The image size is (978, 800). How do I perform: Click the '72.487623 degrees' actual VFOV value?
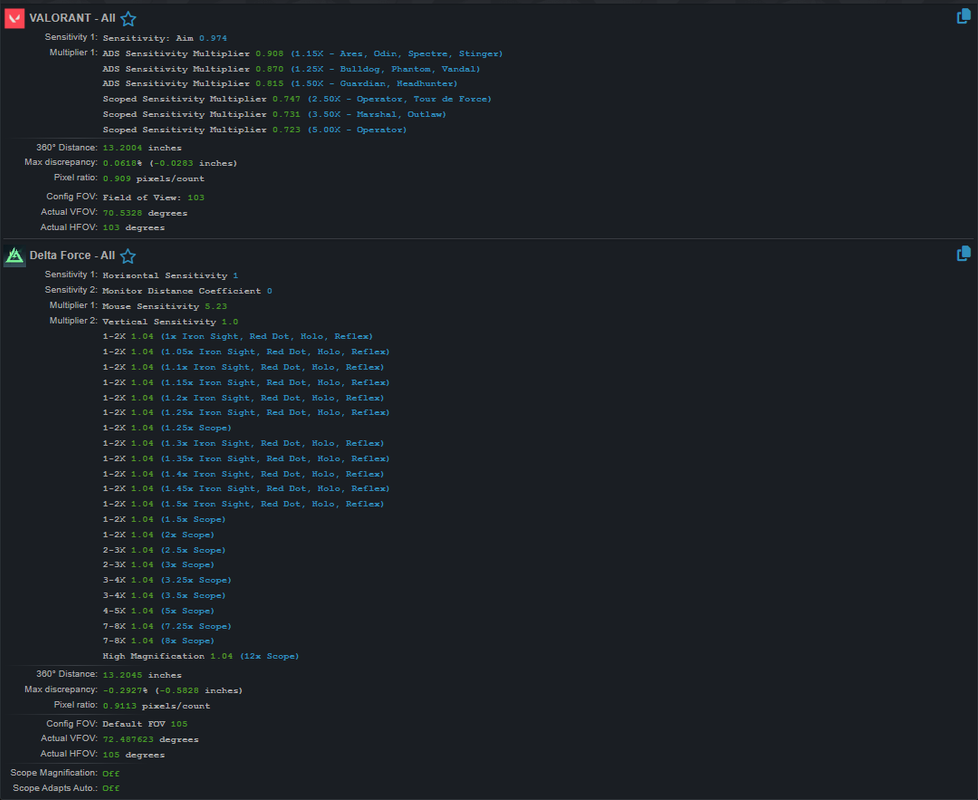click(x=150, y=740)
